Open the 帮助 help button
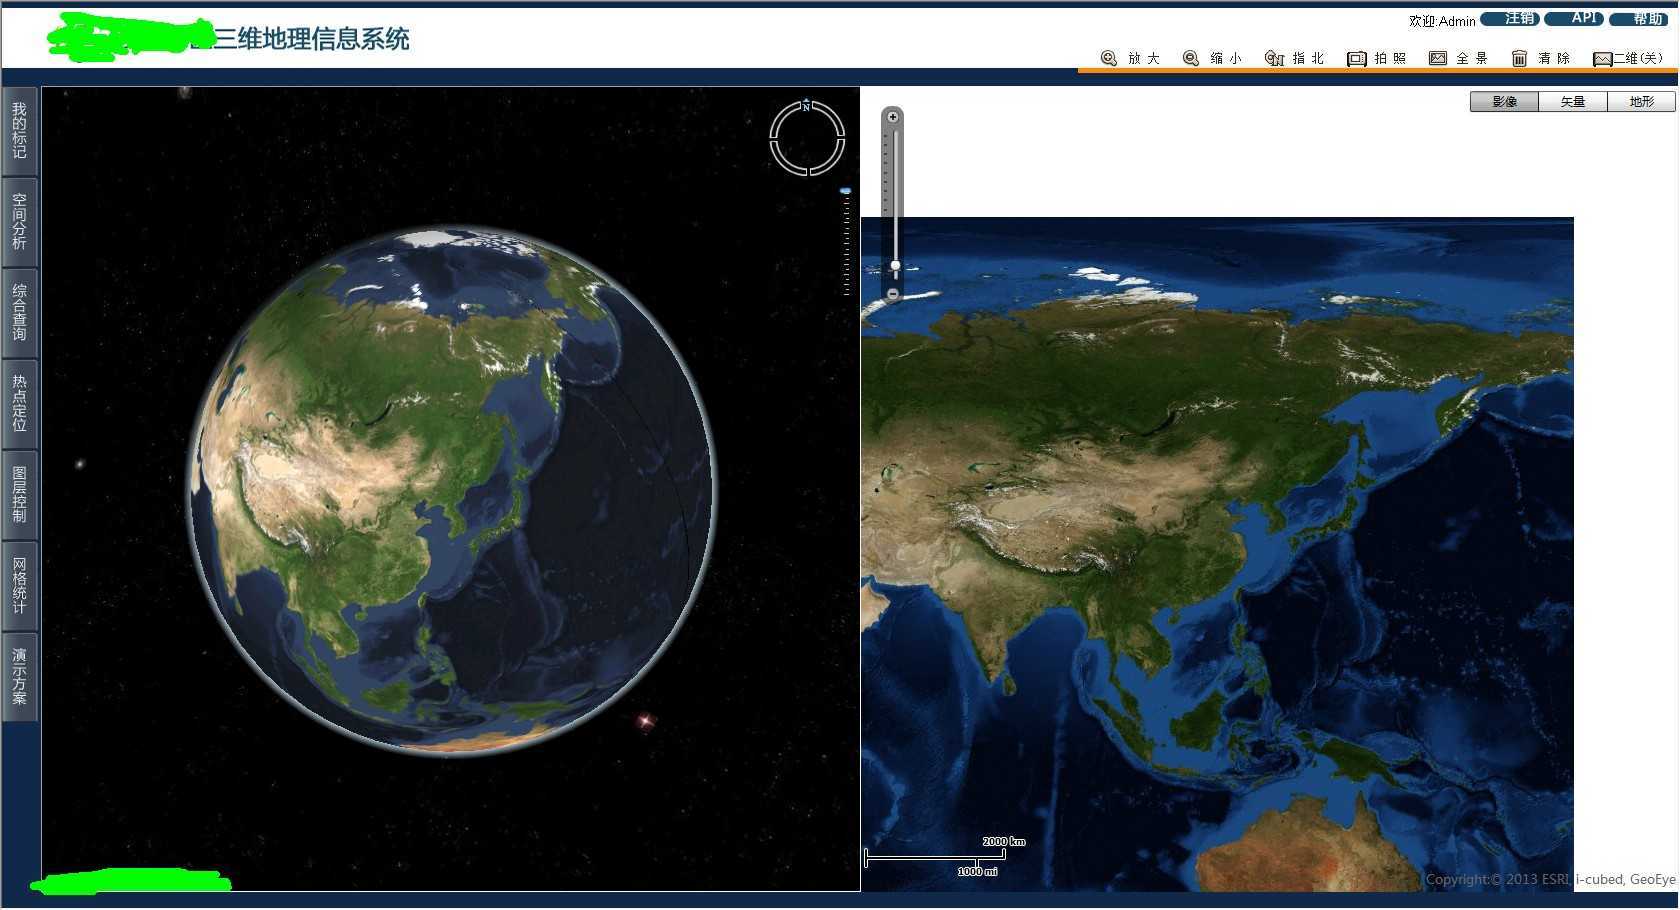The image size is (1680, 910). coord(1639,19)
